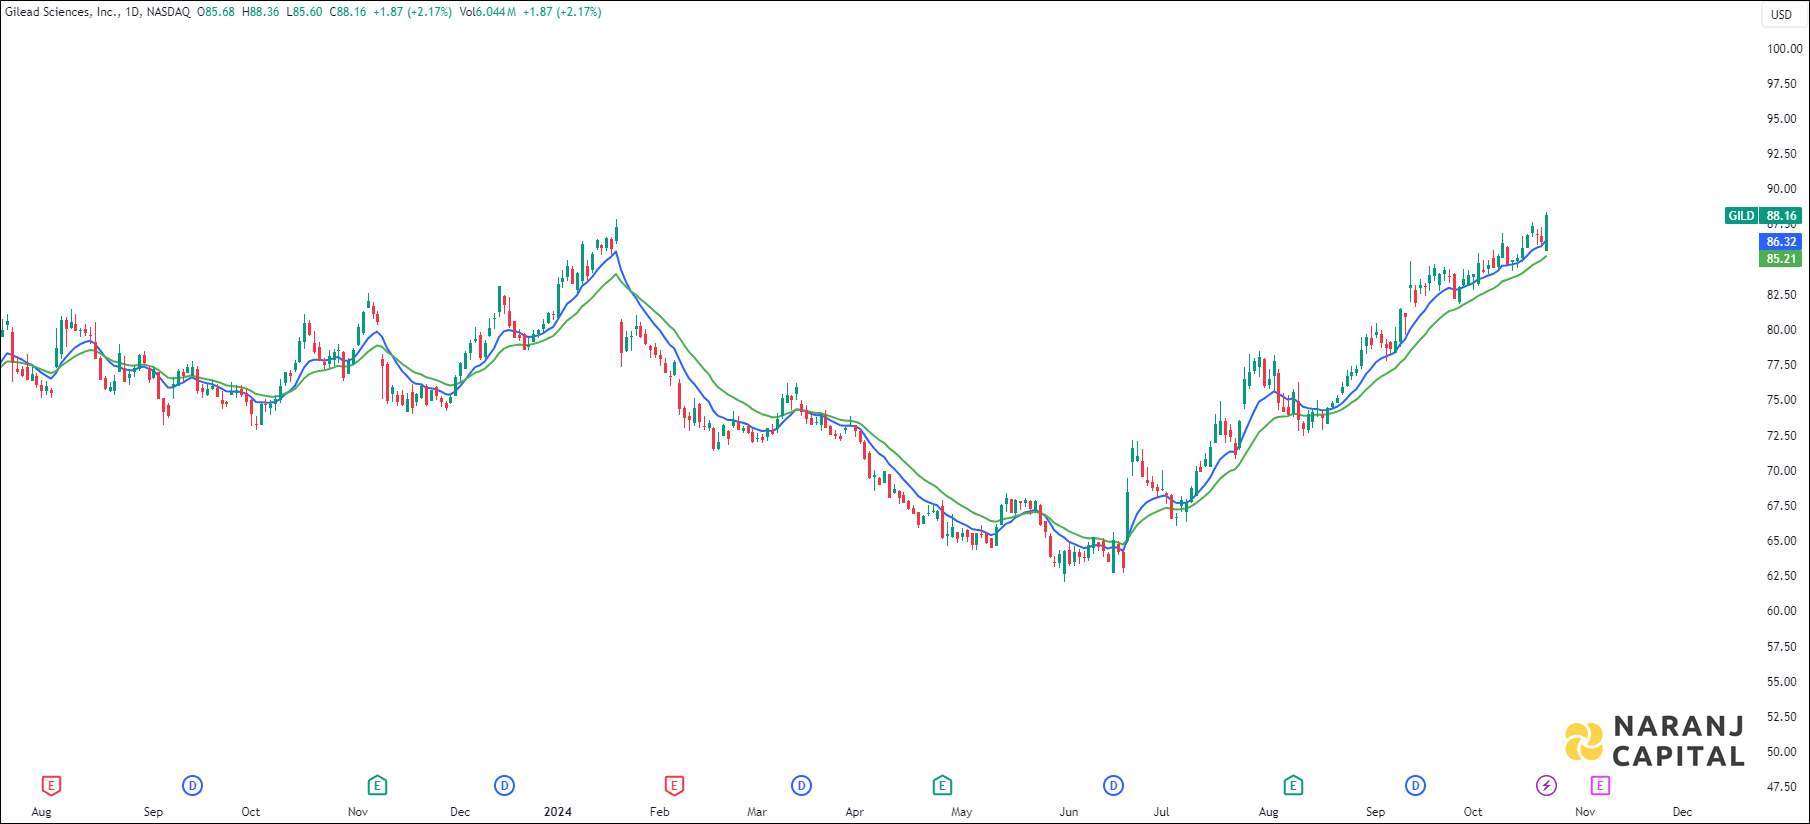This screenshot has width=1810, height=824.
Task: Click the dividend marker above Jun
Action: (1113, 786)
